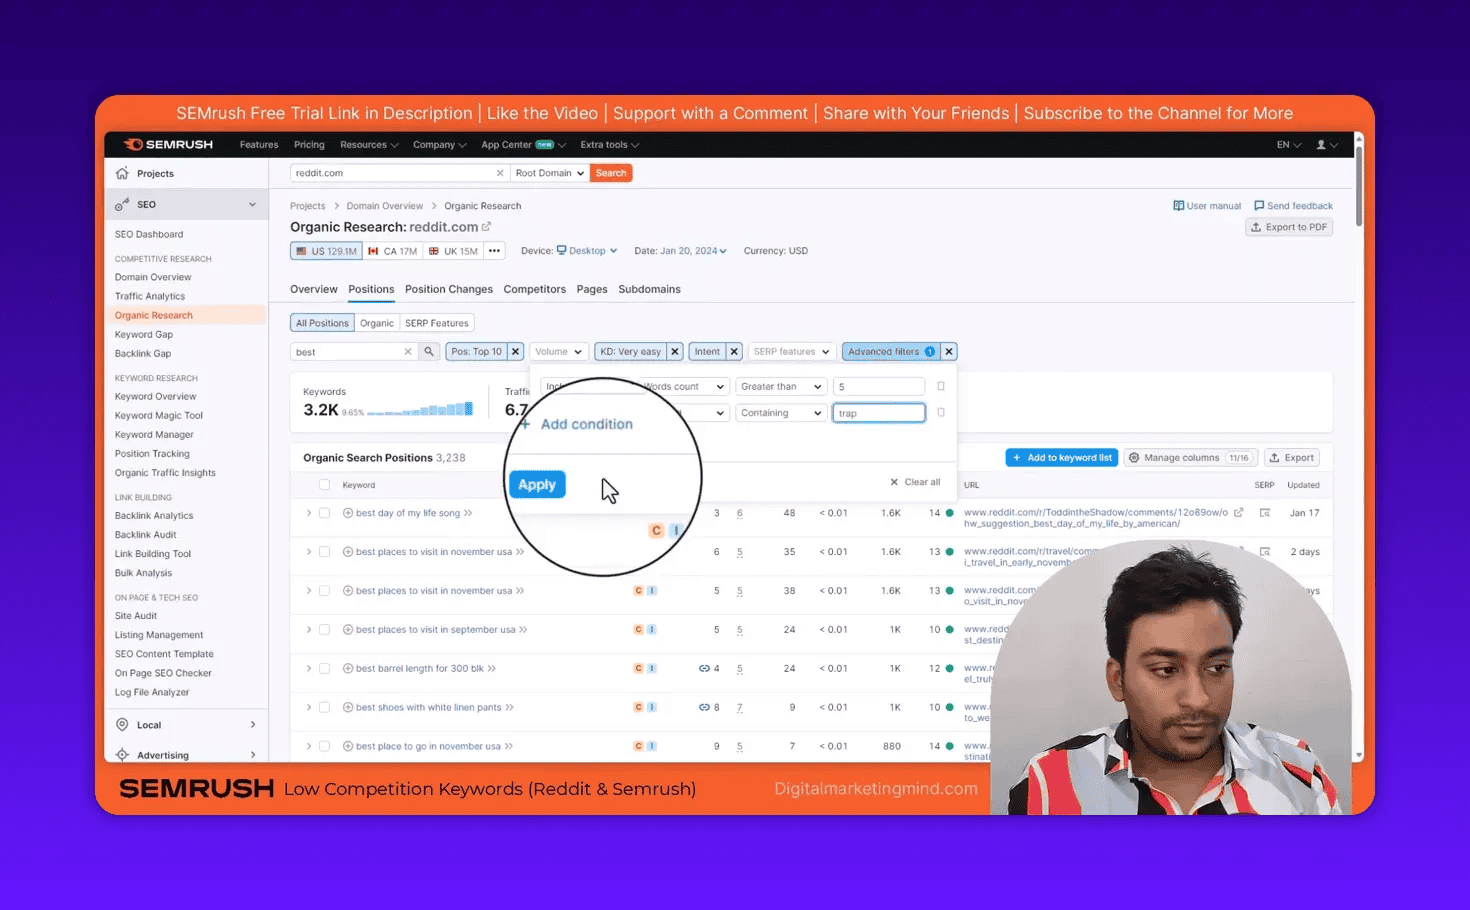Open the Backlink Analytics tool
This screenshot has width=1470, height=910.
(154, 515)
